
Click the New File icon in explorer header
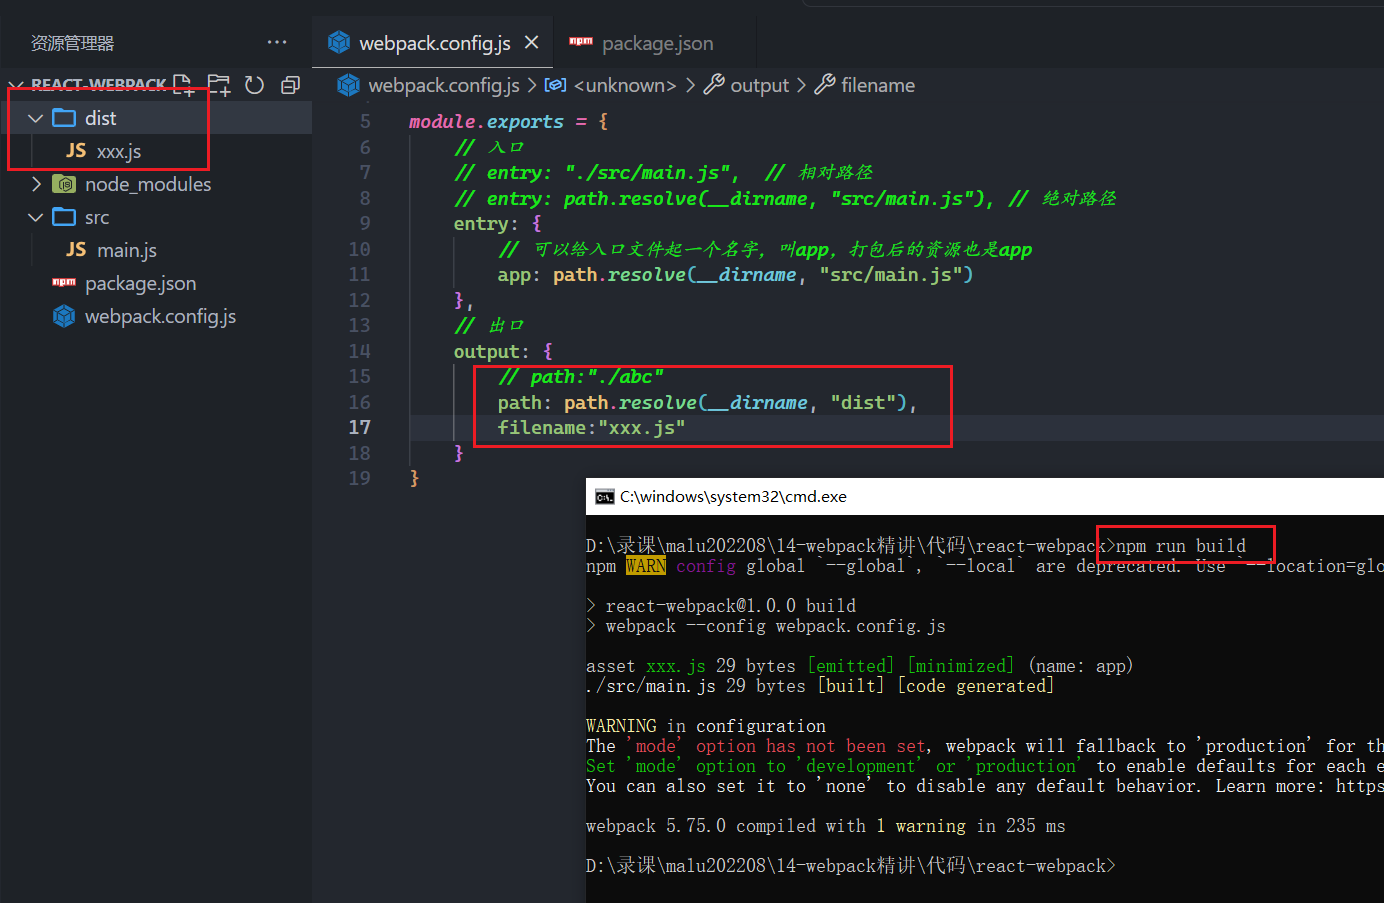(x=183, y=85)
